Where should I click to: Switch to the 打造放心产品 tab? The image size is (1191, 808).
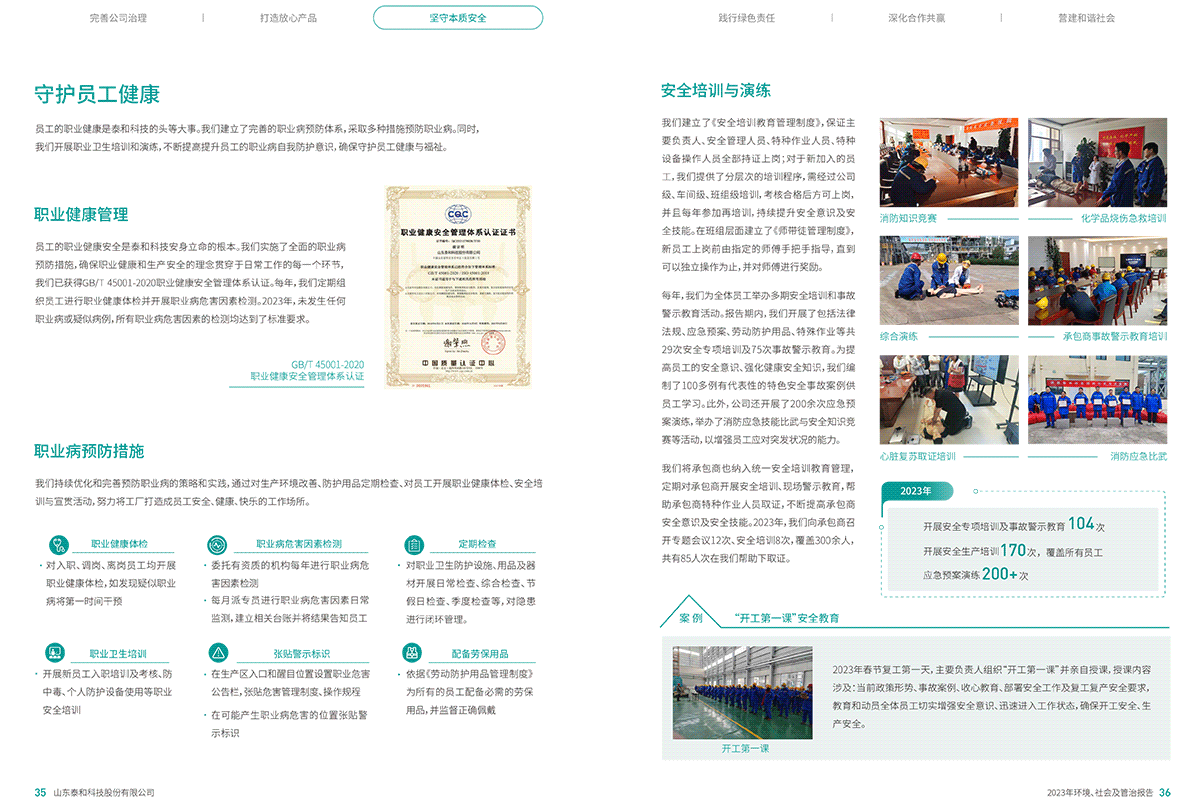288,18
